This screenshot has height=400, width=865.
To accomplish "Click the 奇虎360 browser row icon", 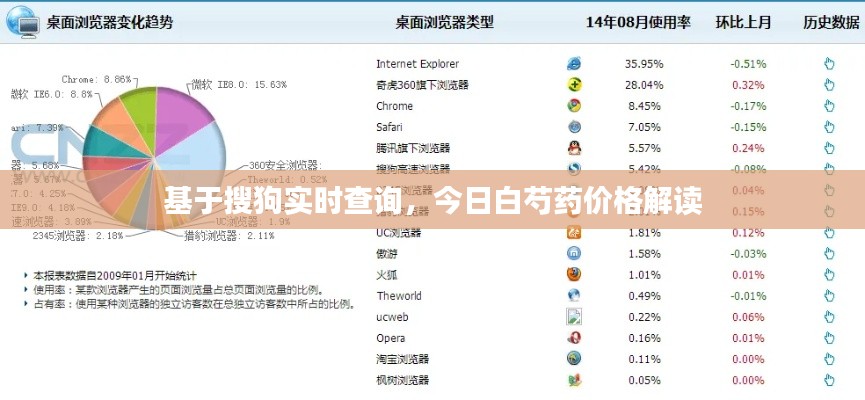I will [x=574, y=85].
